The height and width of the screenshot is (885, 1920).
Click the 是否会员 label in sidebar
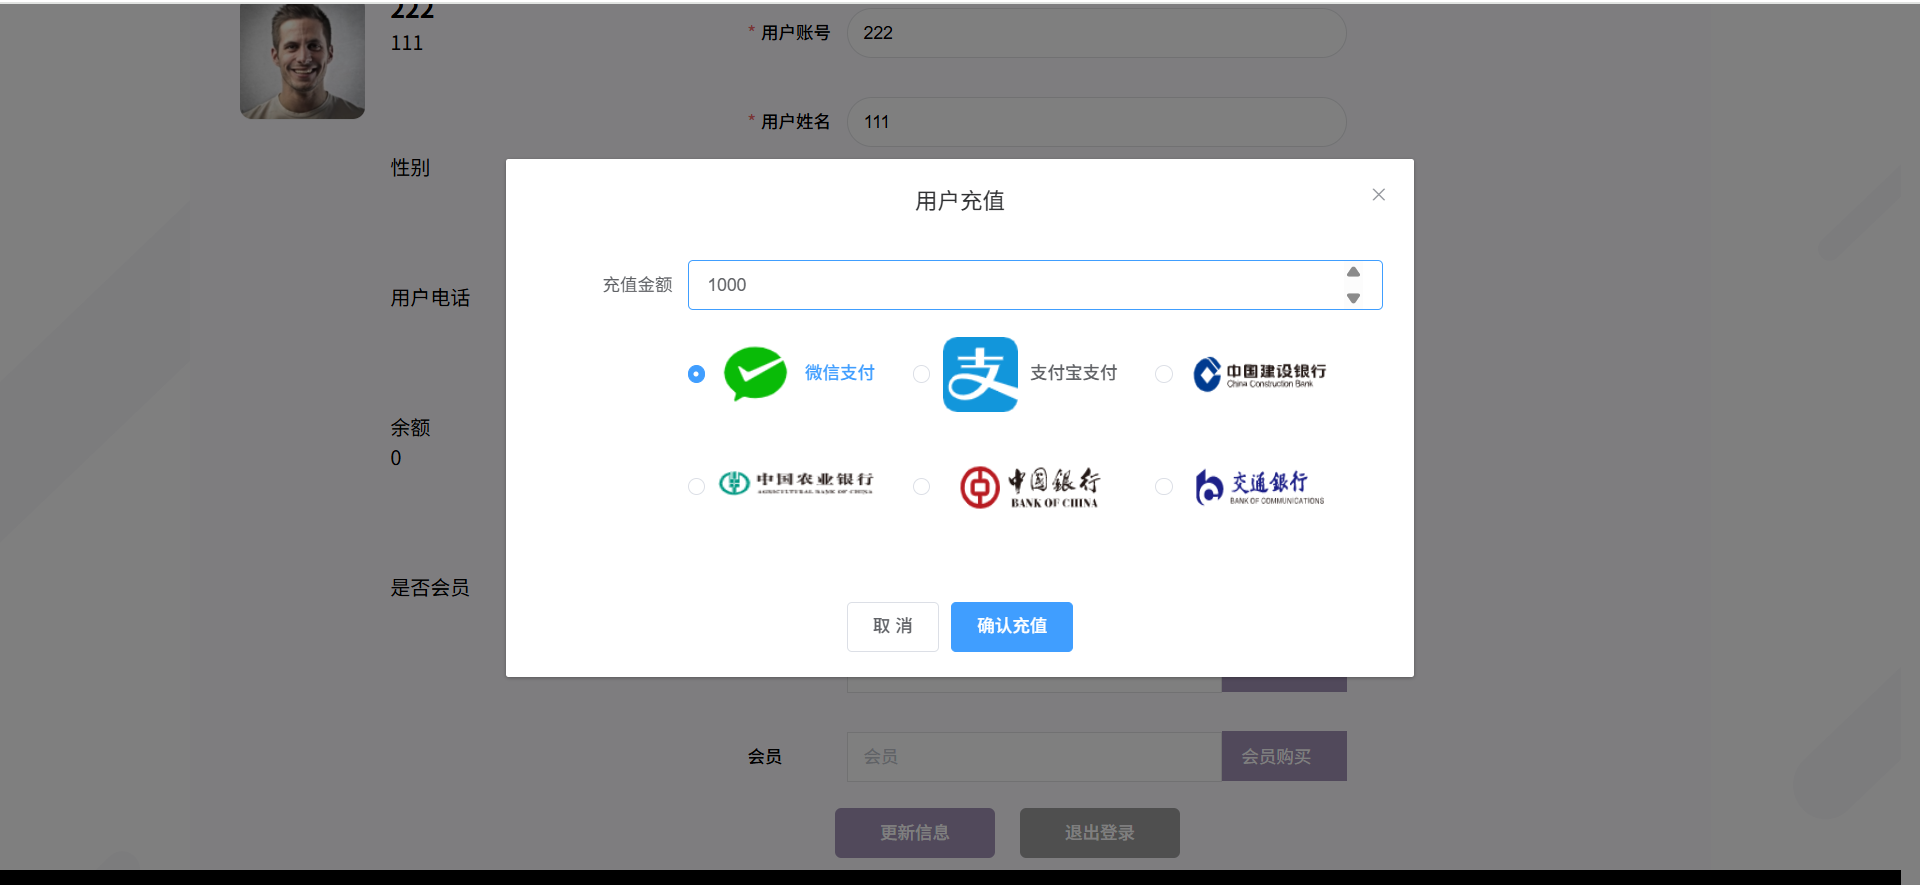pyautogui.click(x=430, y=588)
